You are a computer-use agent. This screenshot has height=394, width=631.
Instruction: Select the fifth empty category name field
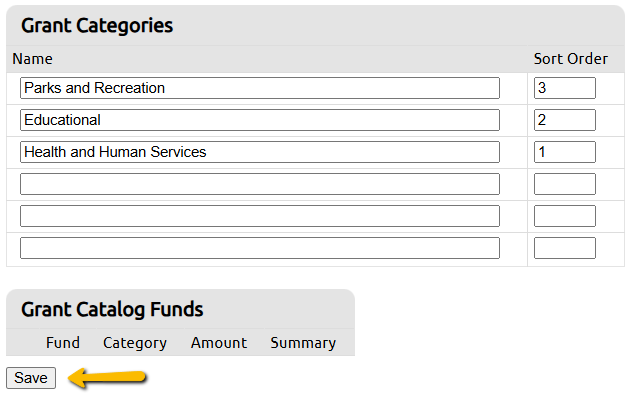coord(260,216)
